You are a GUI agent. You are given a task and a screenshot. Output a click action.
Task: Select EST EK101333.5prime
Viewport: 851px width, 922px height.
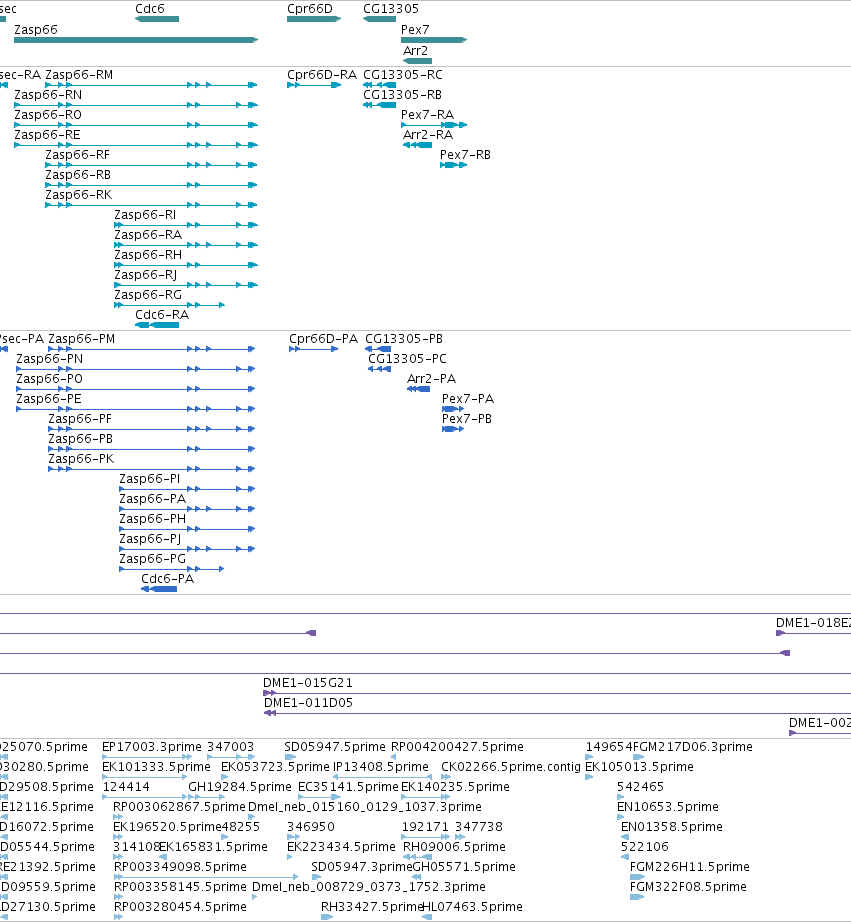tap(145, 777)
